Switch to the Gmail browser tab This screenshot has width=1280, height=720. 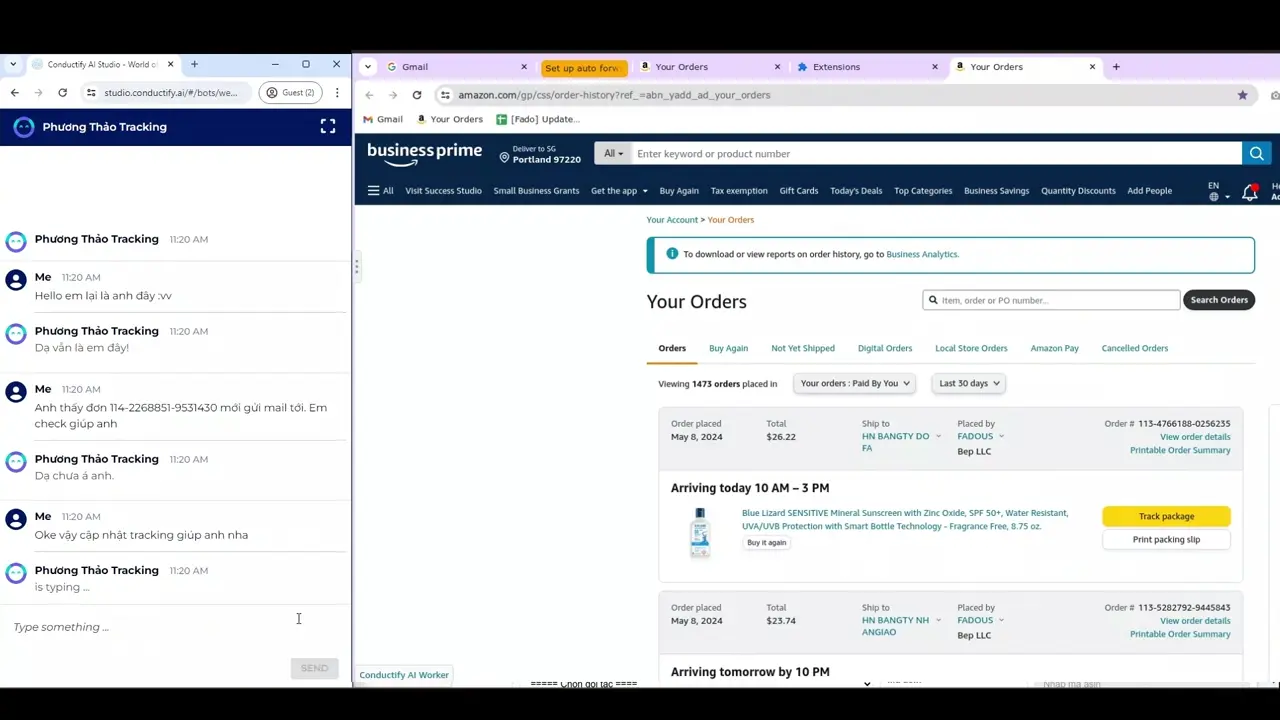(x=458, y=67)
